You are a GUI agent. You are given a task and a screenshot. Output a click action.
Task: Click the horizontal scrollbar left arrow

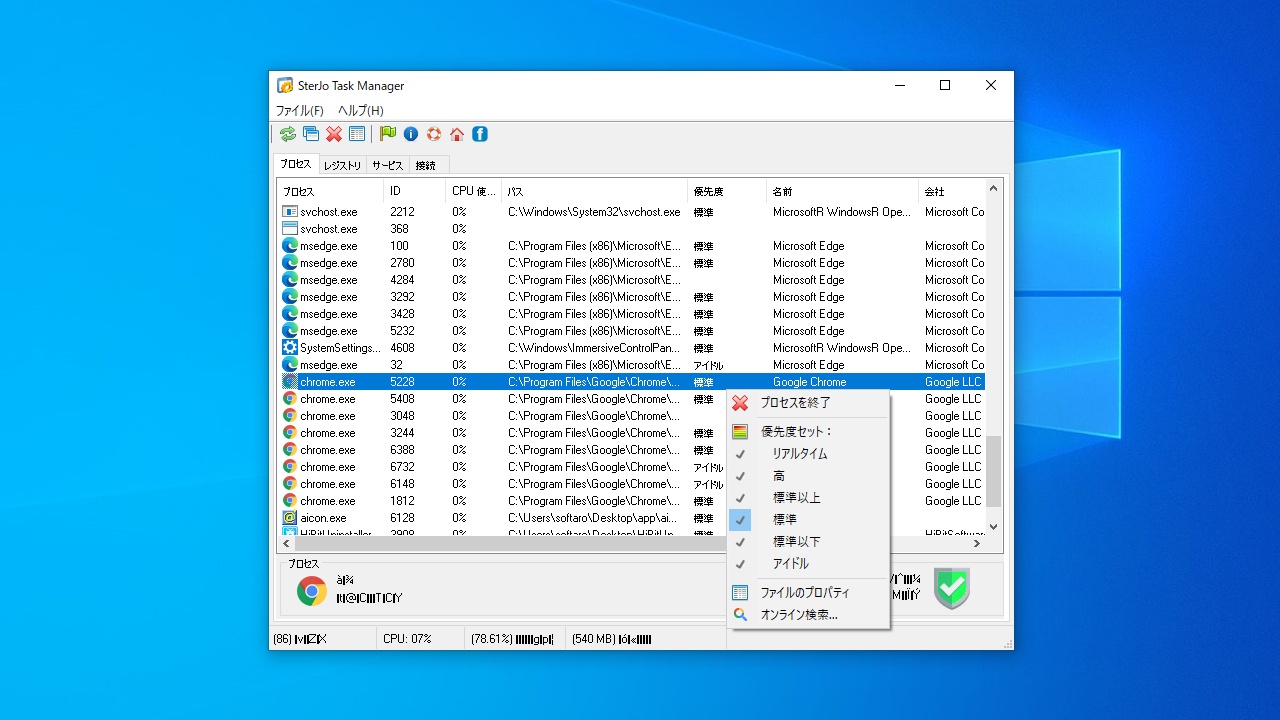coord(286,544)
